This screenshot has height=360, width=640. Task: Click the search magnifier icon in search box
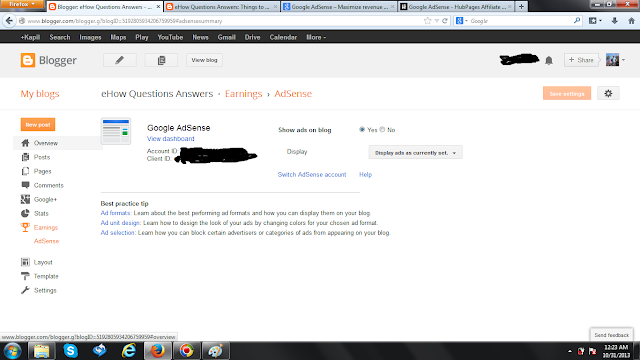pos(577,20)
